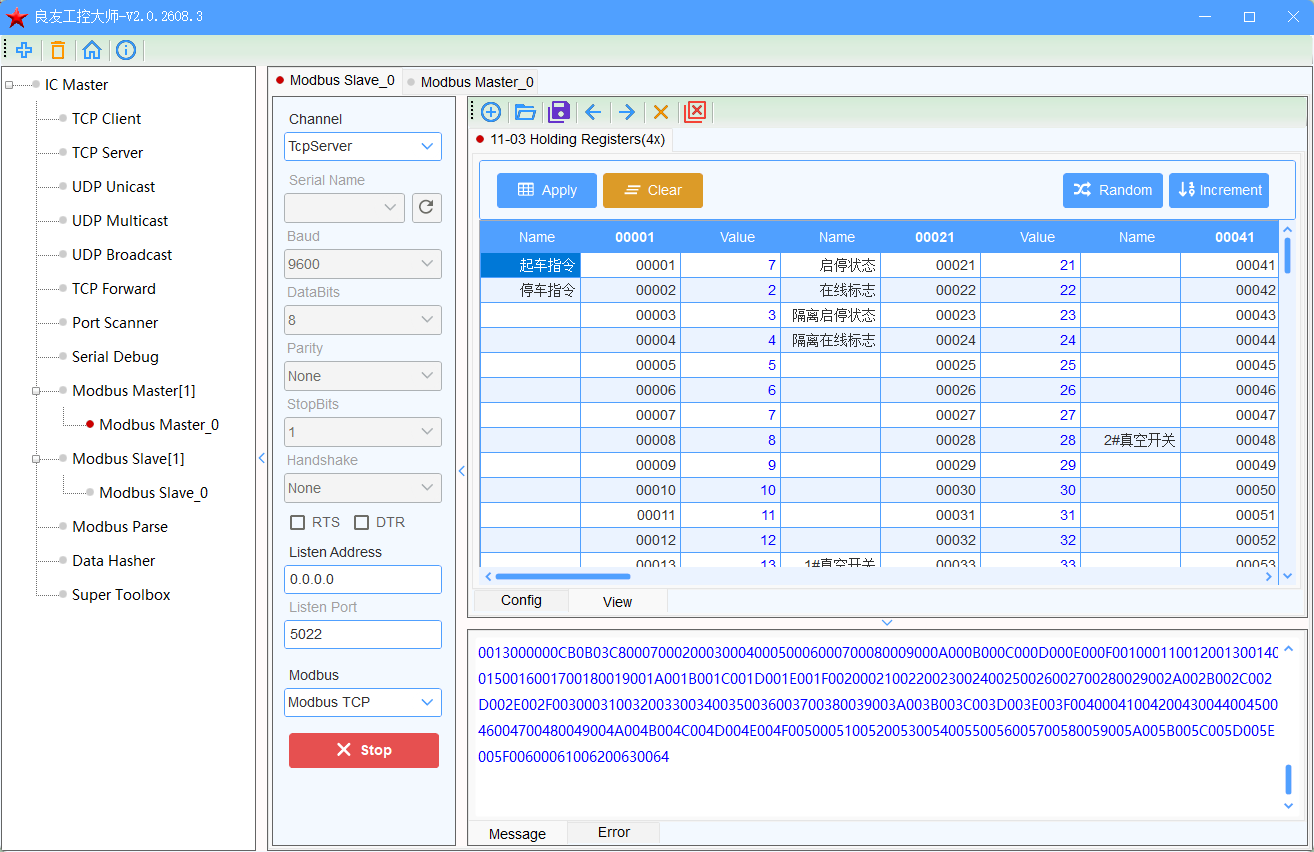
Task: Open TCP Forward tree item
Action: coord(113,289)
